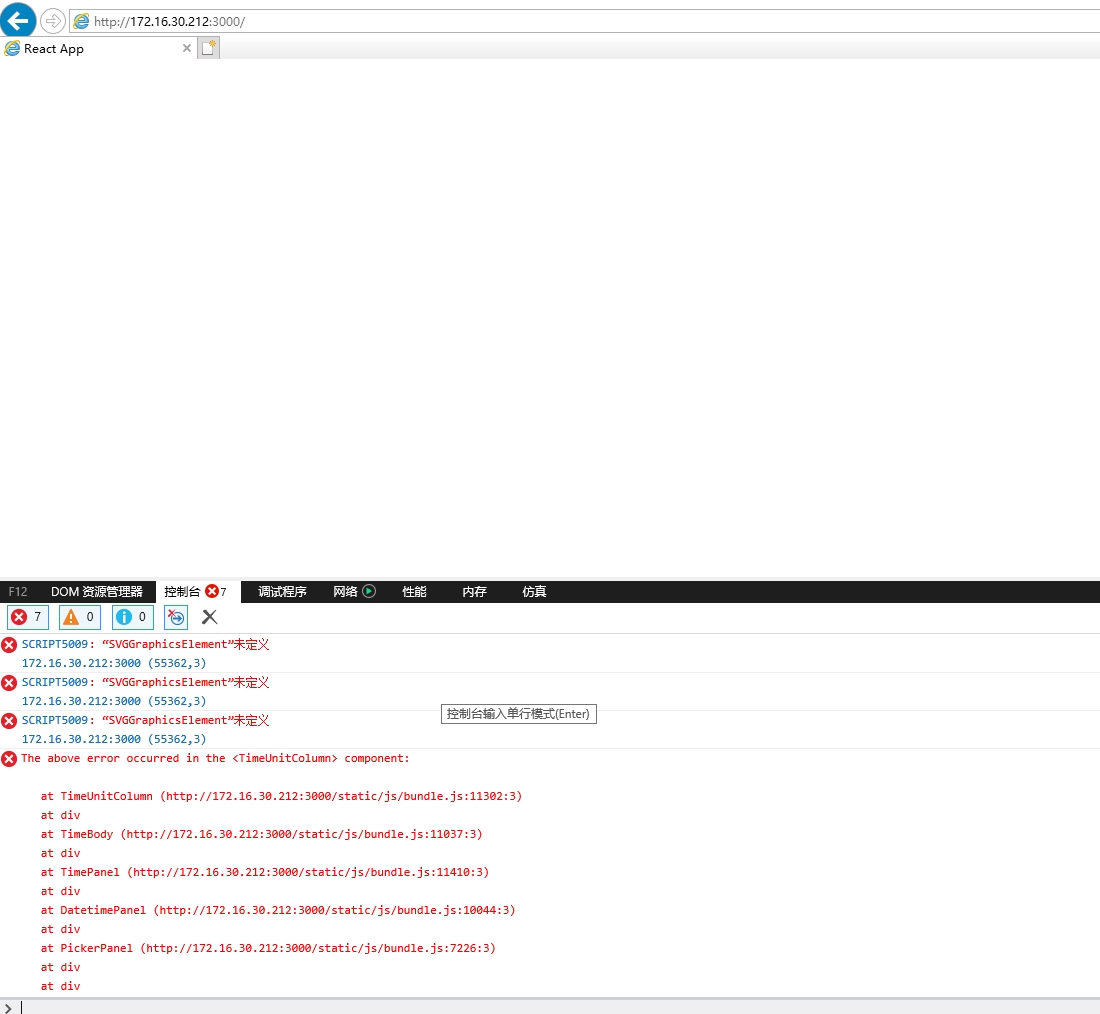Toggle the warnings filter showing 0
Screen dimensions: 1100x1014
point(79,617)
